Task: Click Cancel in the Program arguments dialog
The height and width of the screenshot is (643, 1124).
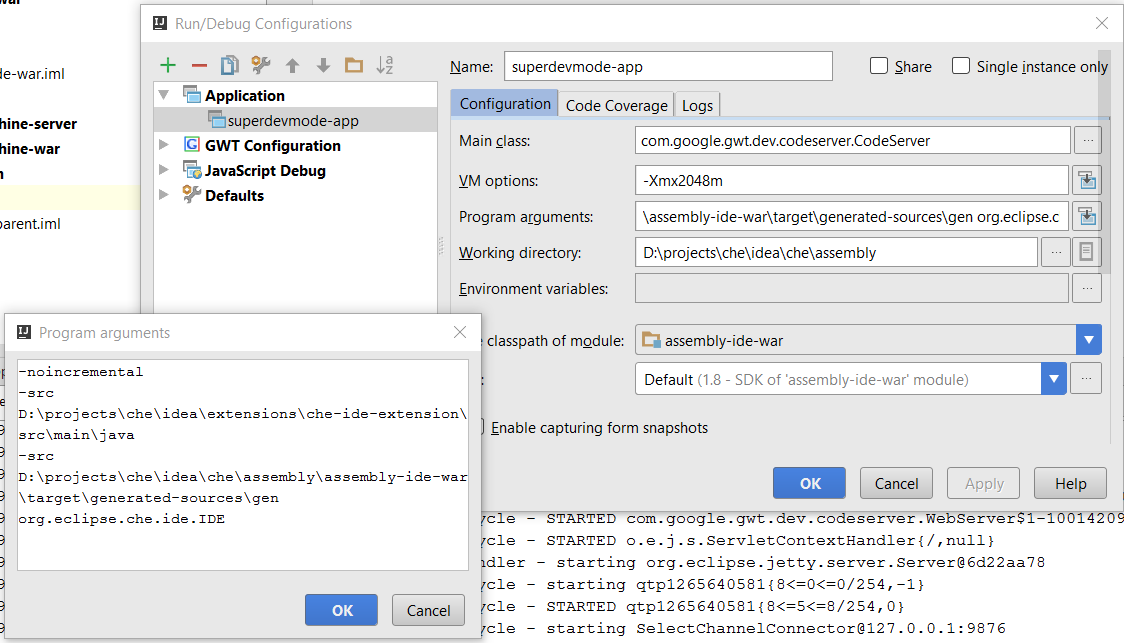Action: point(429,610)
